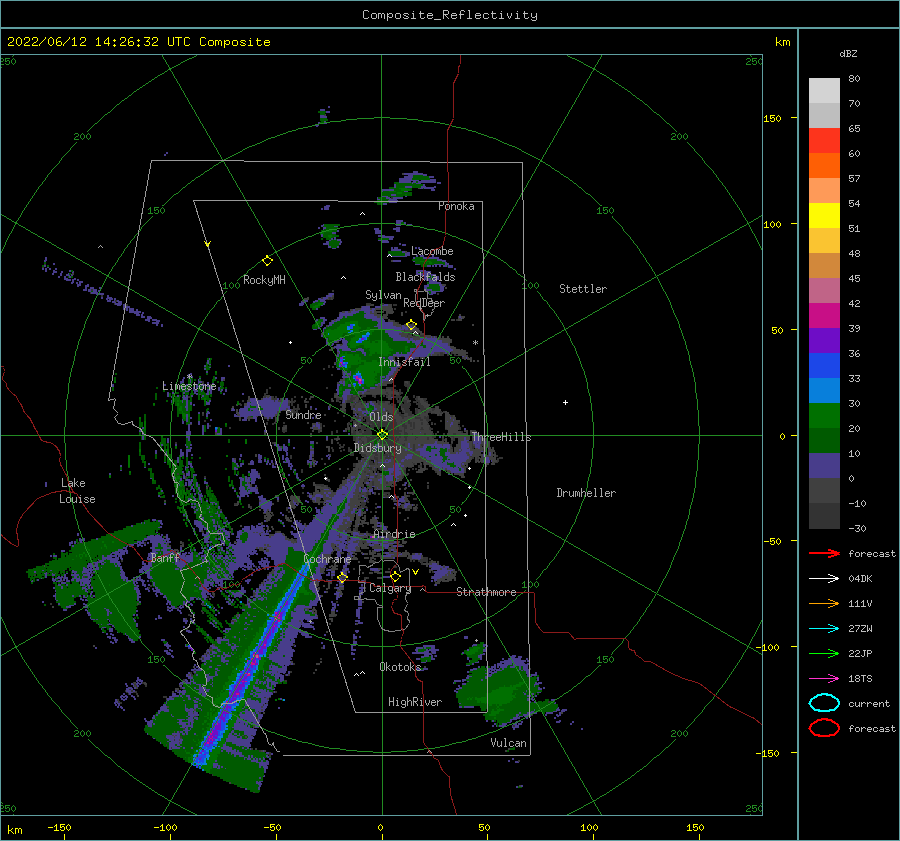Click the km label at bottom left

(15, 830)
